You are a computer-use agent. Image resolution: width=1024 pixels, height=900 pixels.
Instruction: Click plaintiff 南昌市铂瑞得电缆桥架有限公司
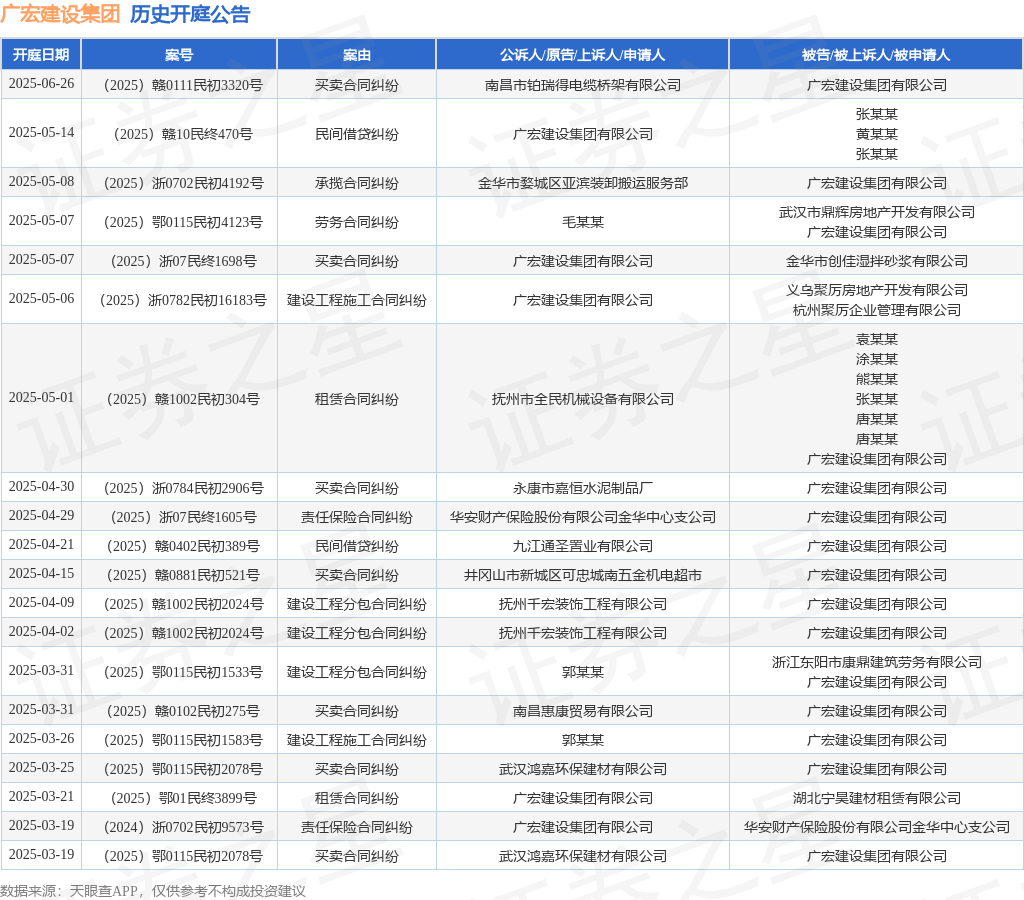point(583,85)
